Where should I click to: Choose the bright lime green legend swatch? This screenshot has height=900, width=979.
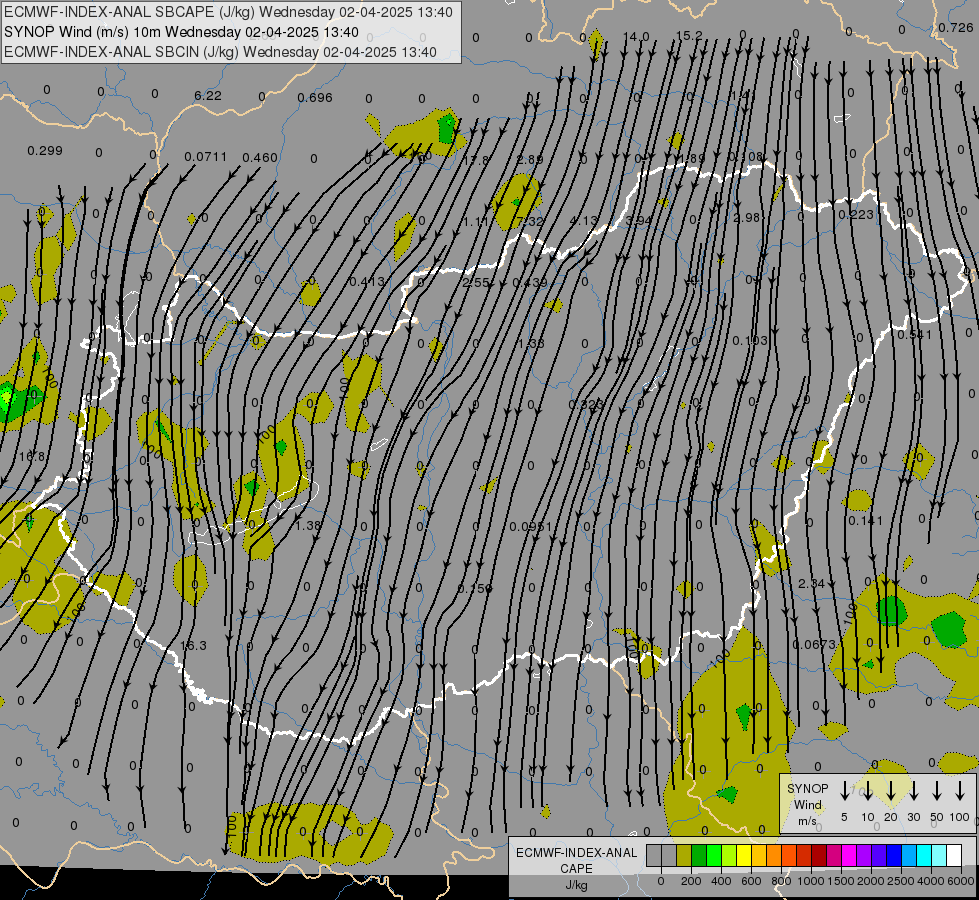tap(714, 856)
